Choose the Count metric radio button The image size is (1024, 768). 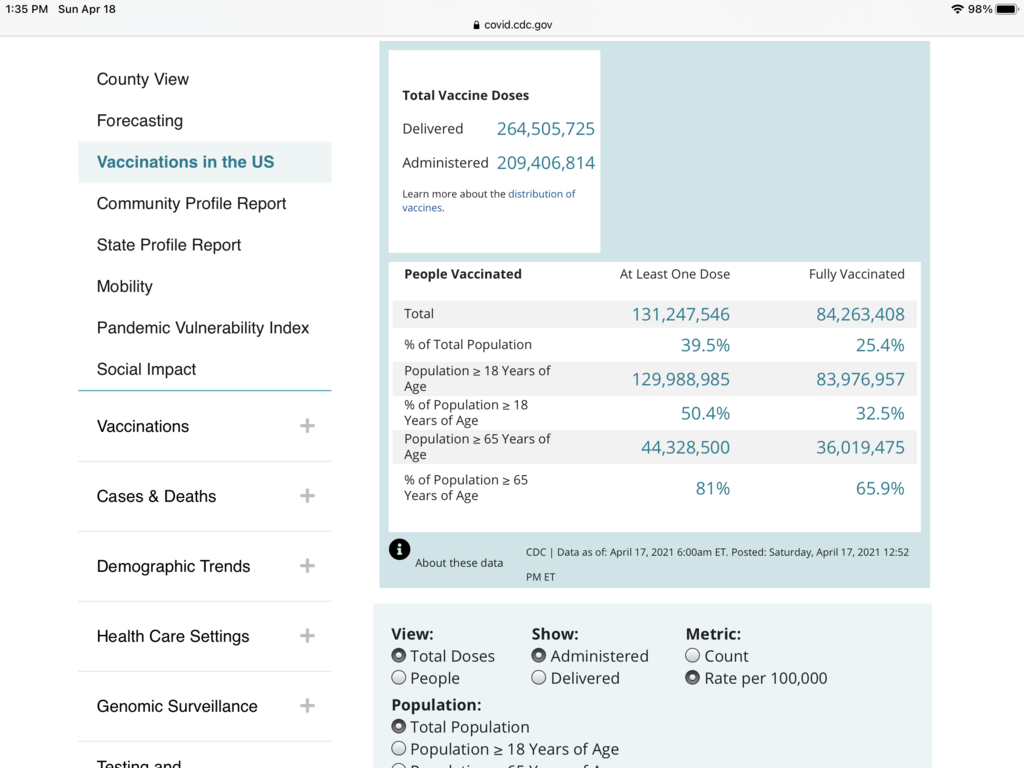pos(693,656)
